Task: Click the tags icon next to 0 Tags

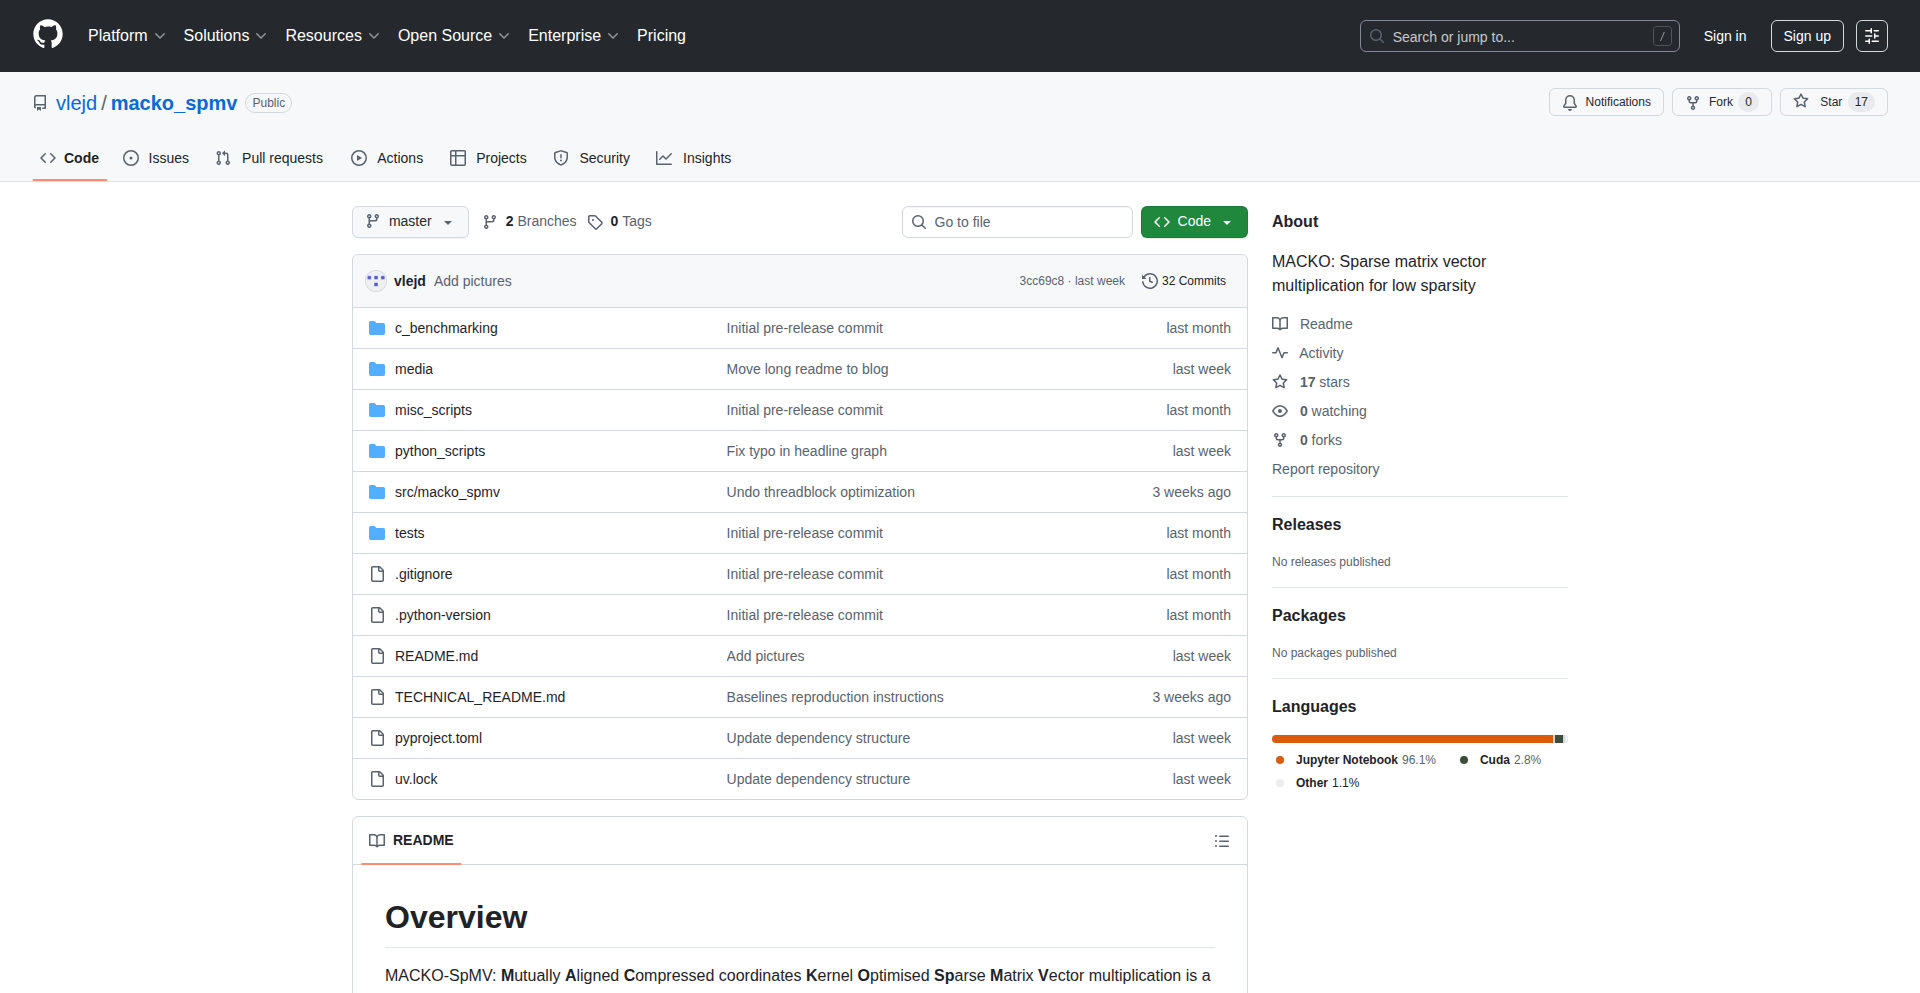Action: [x=595, y=222]
